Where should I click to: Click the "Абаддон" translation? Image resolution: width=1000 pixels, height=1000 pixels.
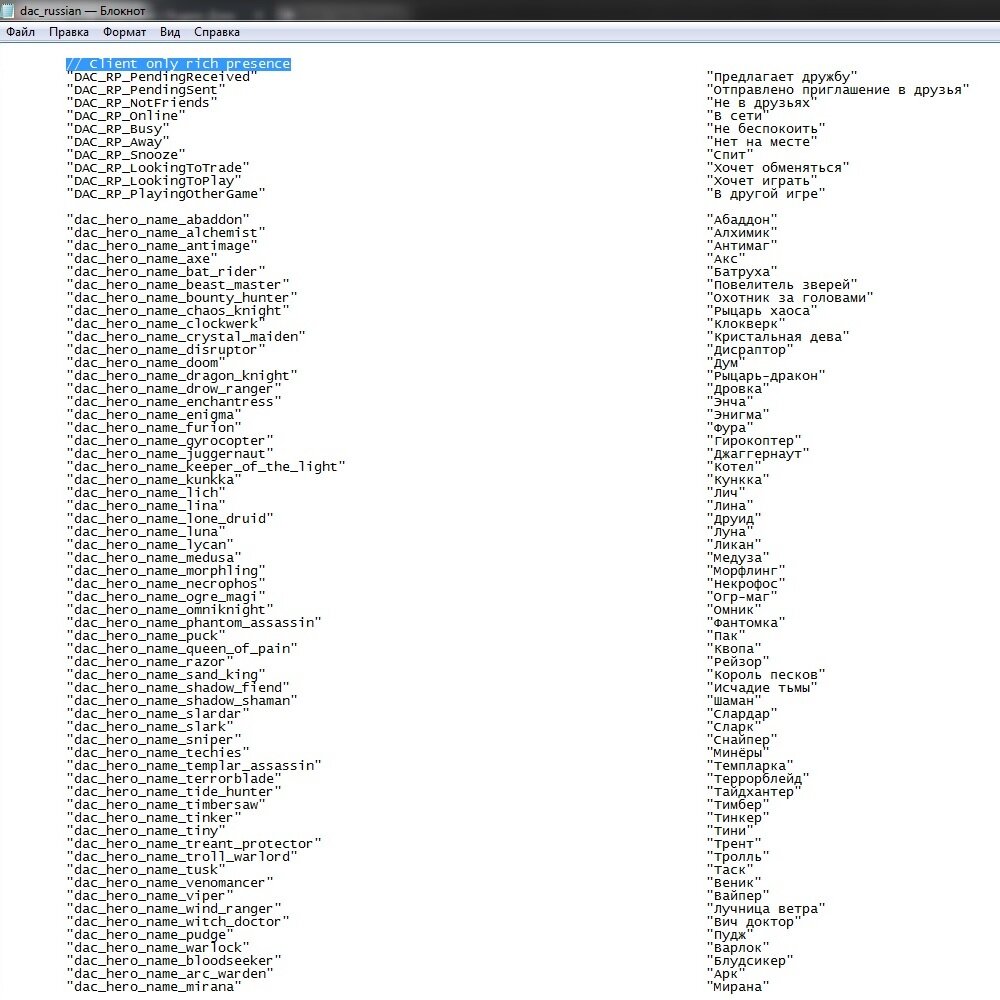click(x=742, y=220)
